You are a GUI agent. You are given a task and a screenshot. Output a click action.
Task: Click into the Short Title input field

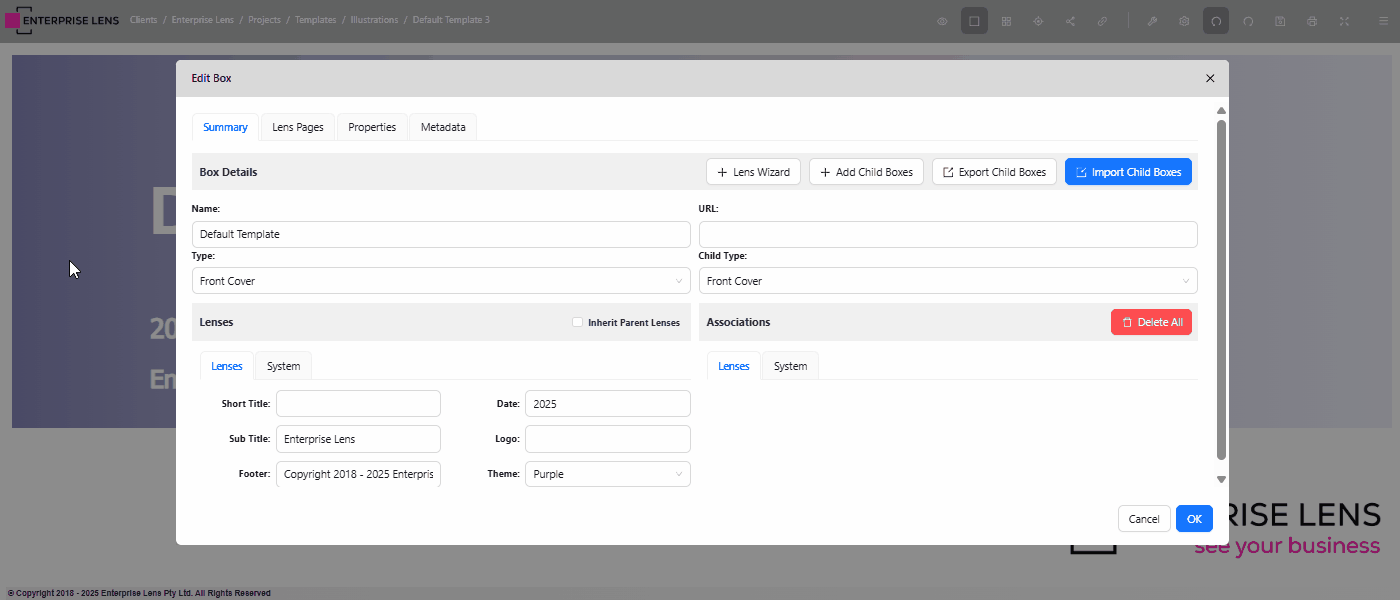tap(358, 403)
